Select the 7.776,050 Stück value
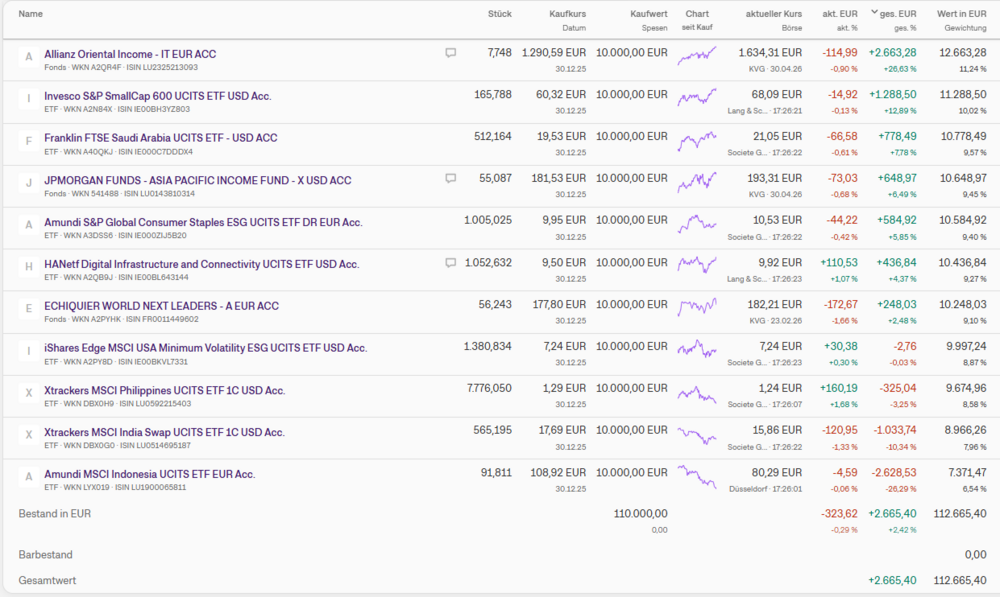This screenshot has width=1000, height=597. pyautogui.click(x=489, y=388)
